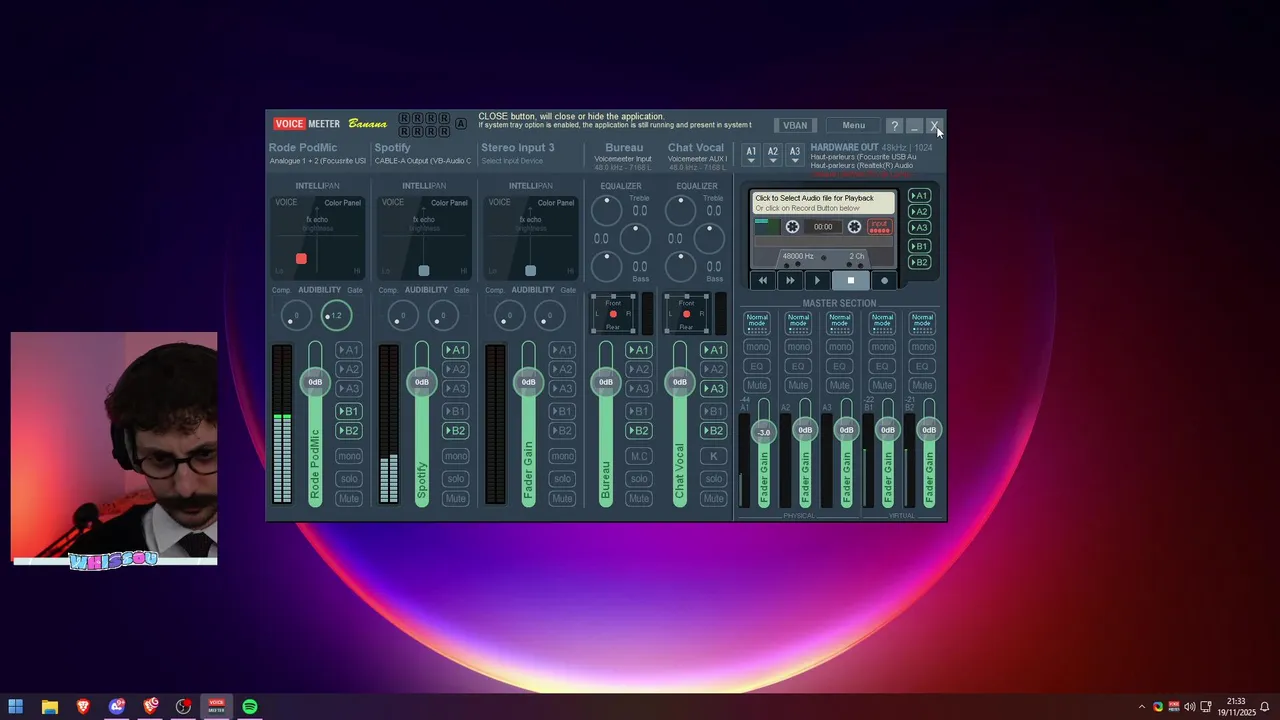Open the A3 hardware output device dropdown
The height and width of the screenshot is (720, 1280).
tap(795, 155)
